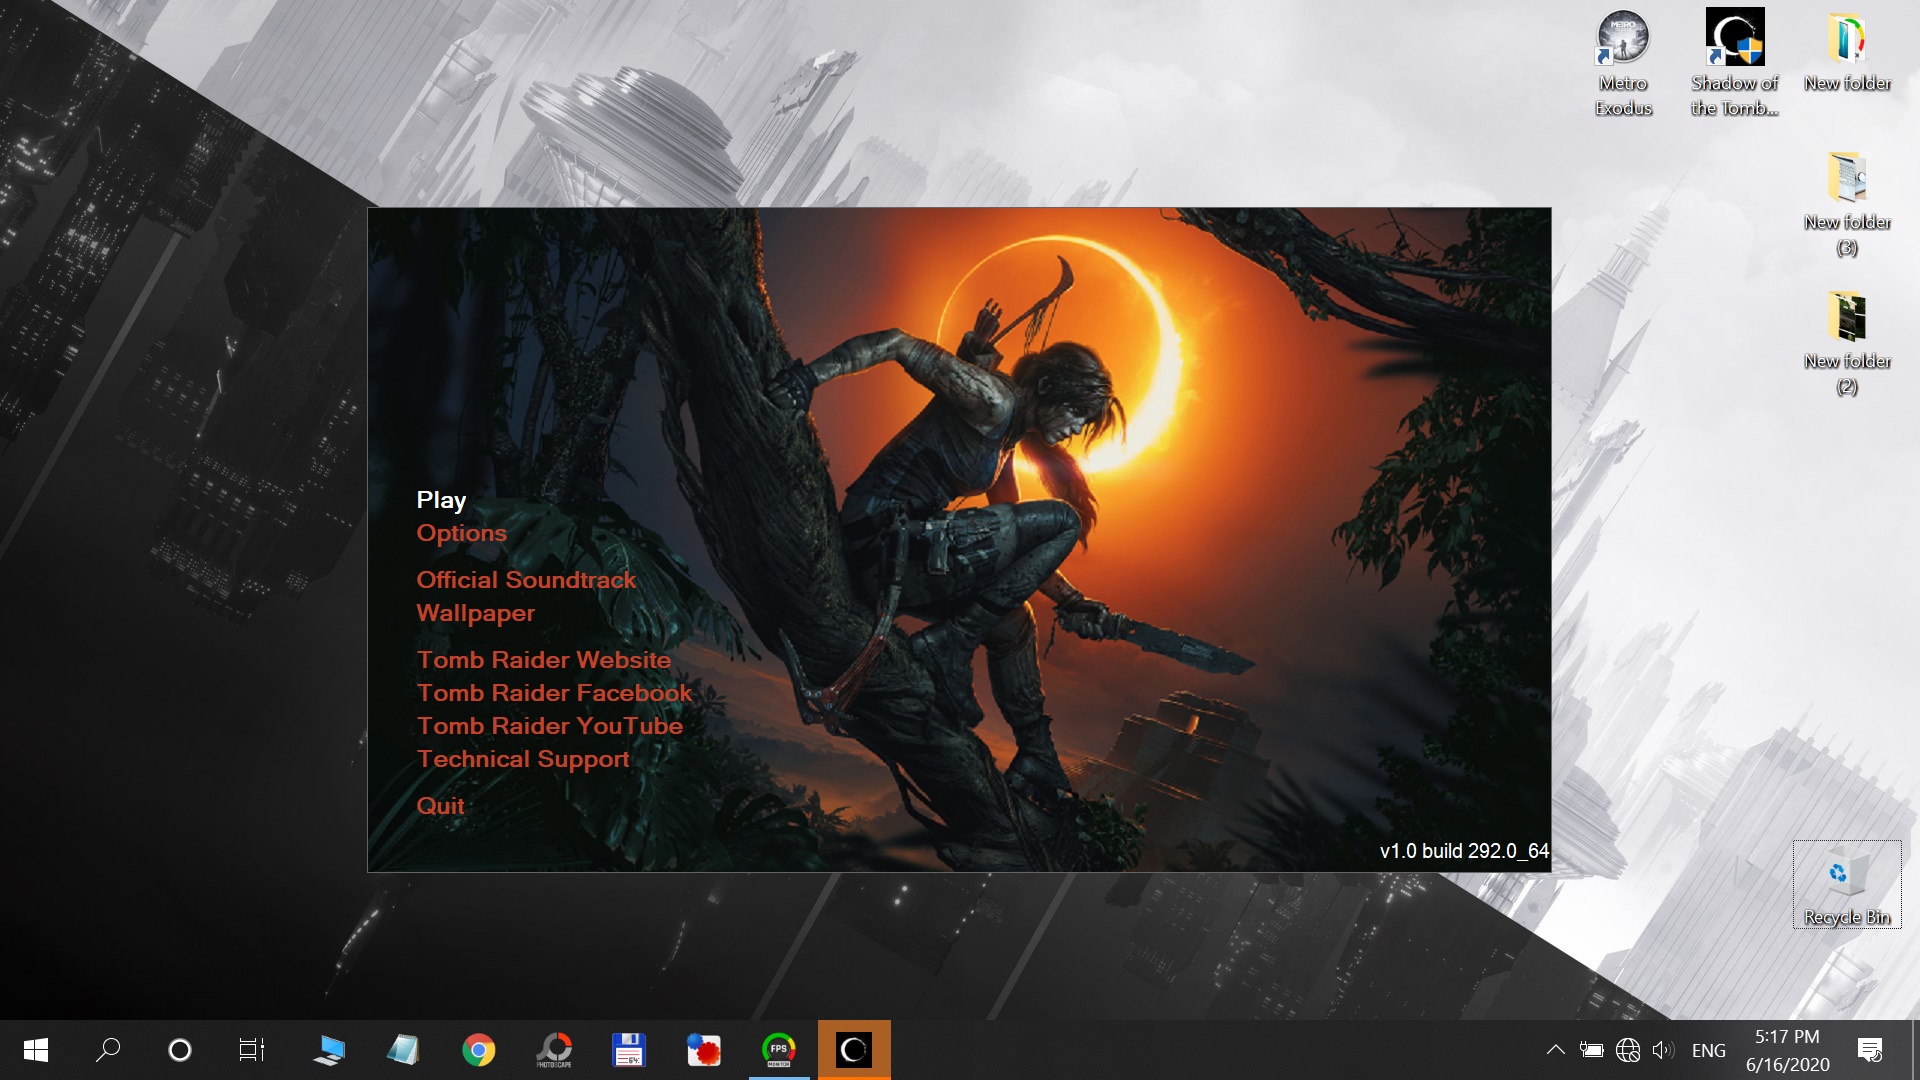Select the Wallpaper menu entry
Image resolution: width=1920 pixels, height=1080 pixels.
click(x=475, y=613)
